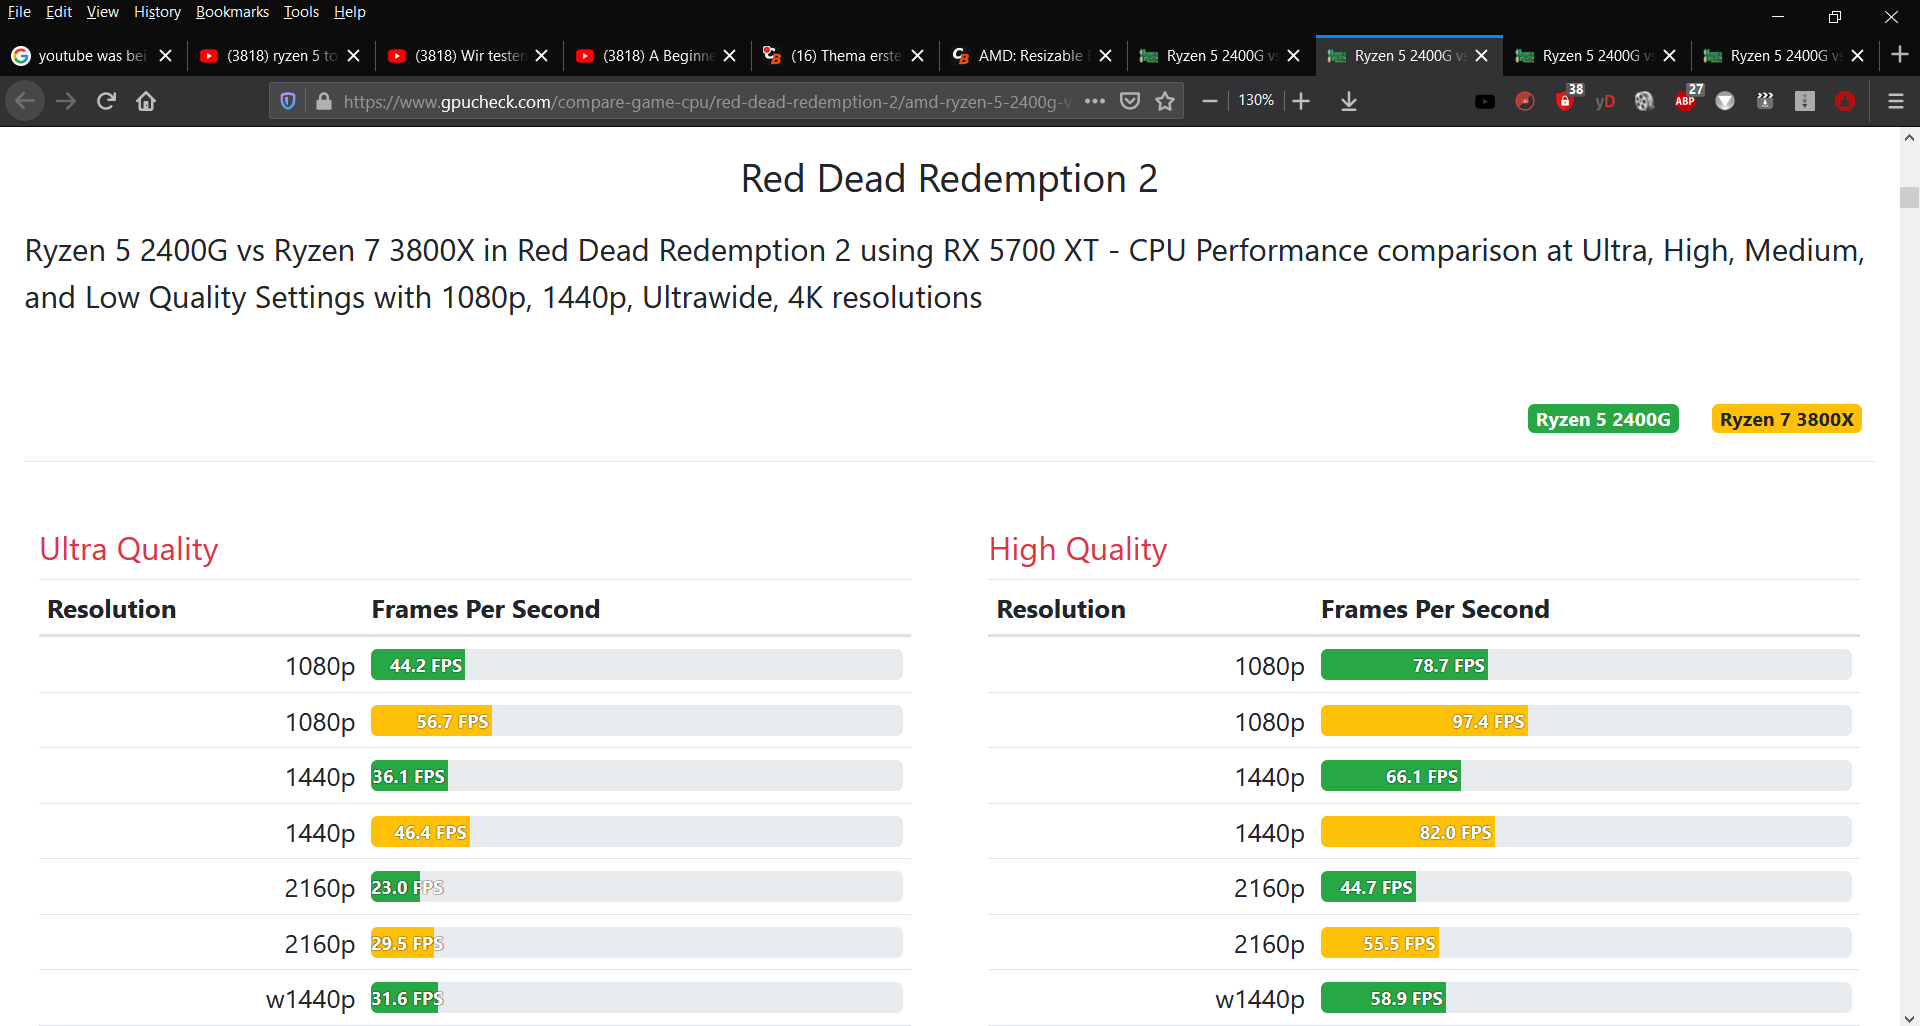The height and width of the screenshot is (1026, 1920).
Task: Switch to the '(3818) ryzen 5 to' tab
Action: pyautogui.click(x=280, y=56)
